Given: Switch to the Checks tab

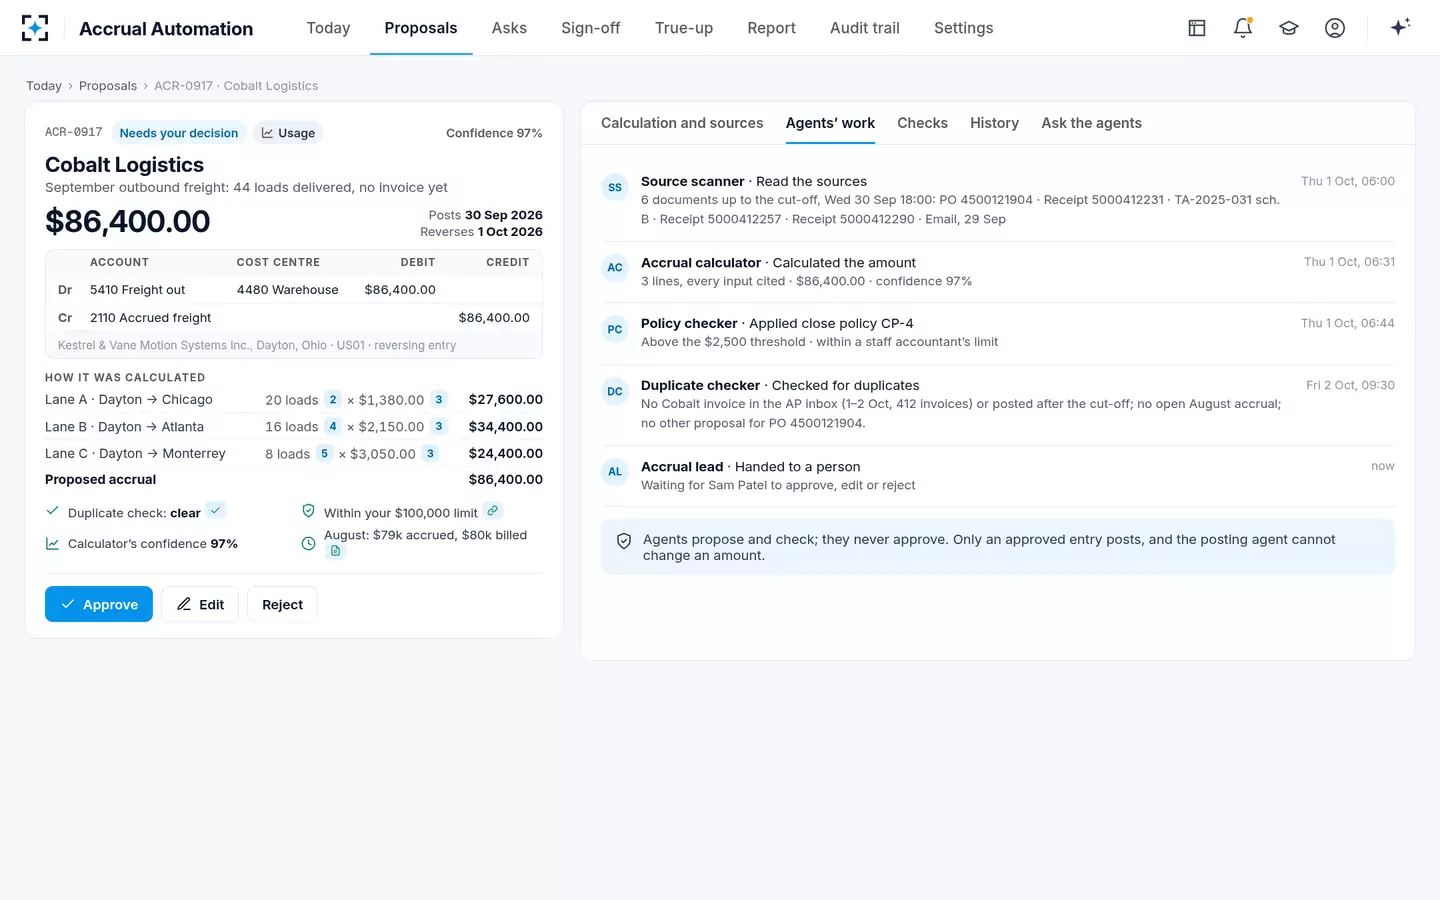Looking at the screenshot, I should coord(922,123).
